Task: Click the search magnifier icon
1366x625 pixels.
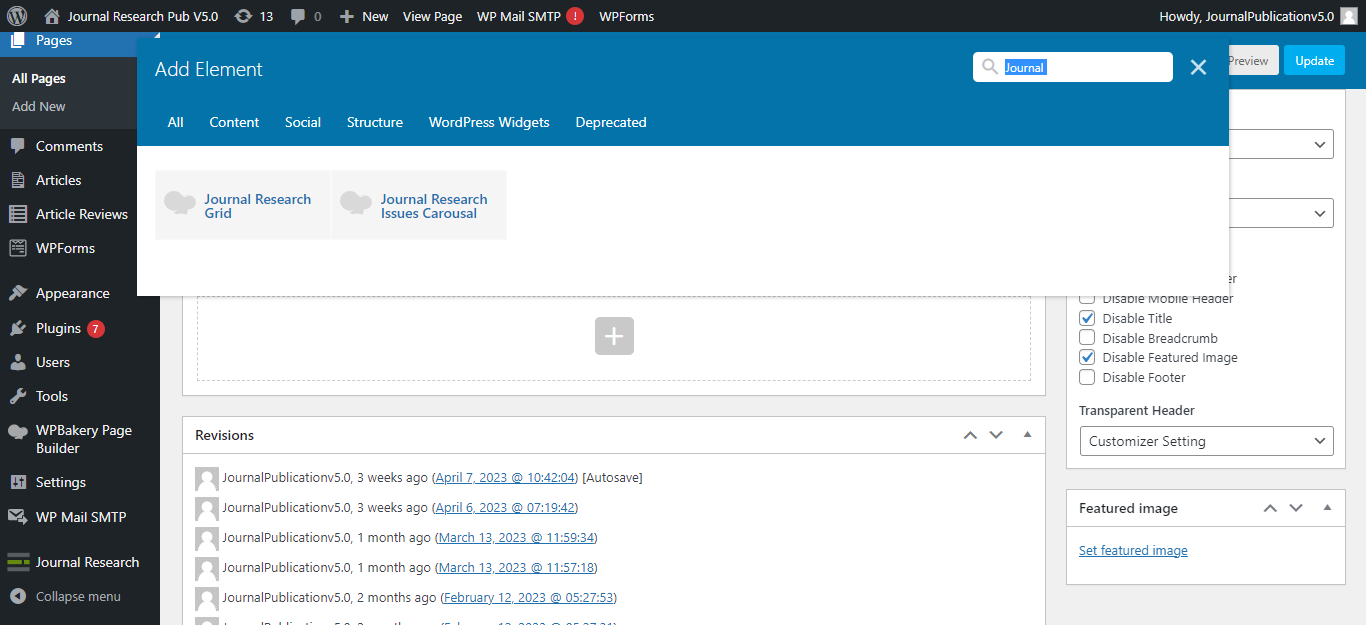Action: pyautogui.click(x=990, y=67)
